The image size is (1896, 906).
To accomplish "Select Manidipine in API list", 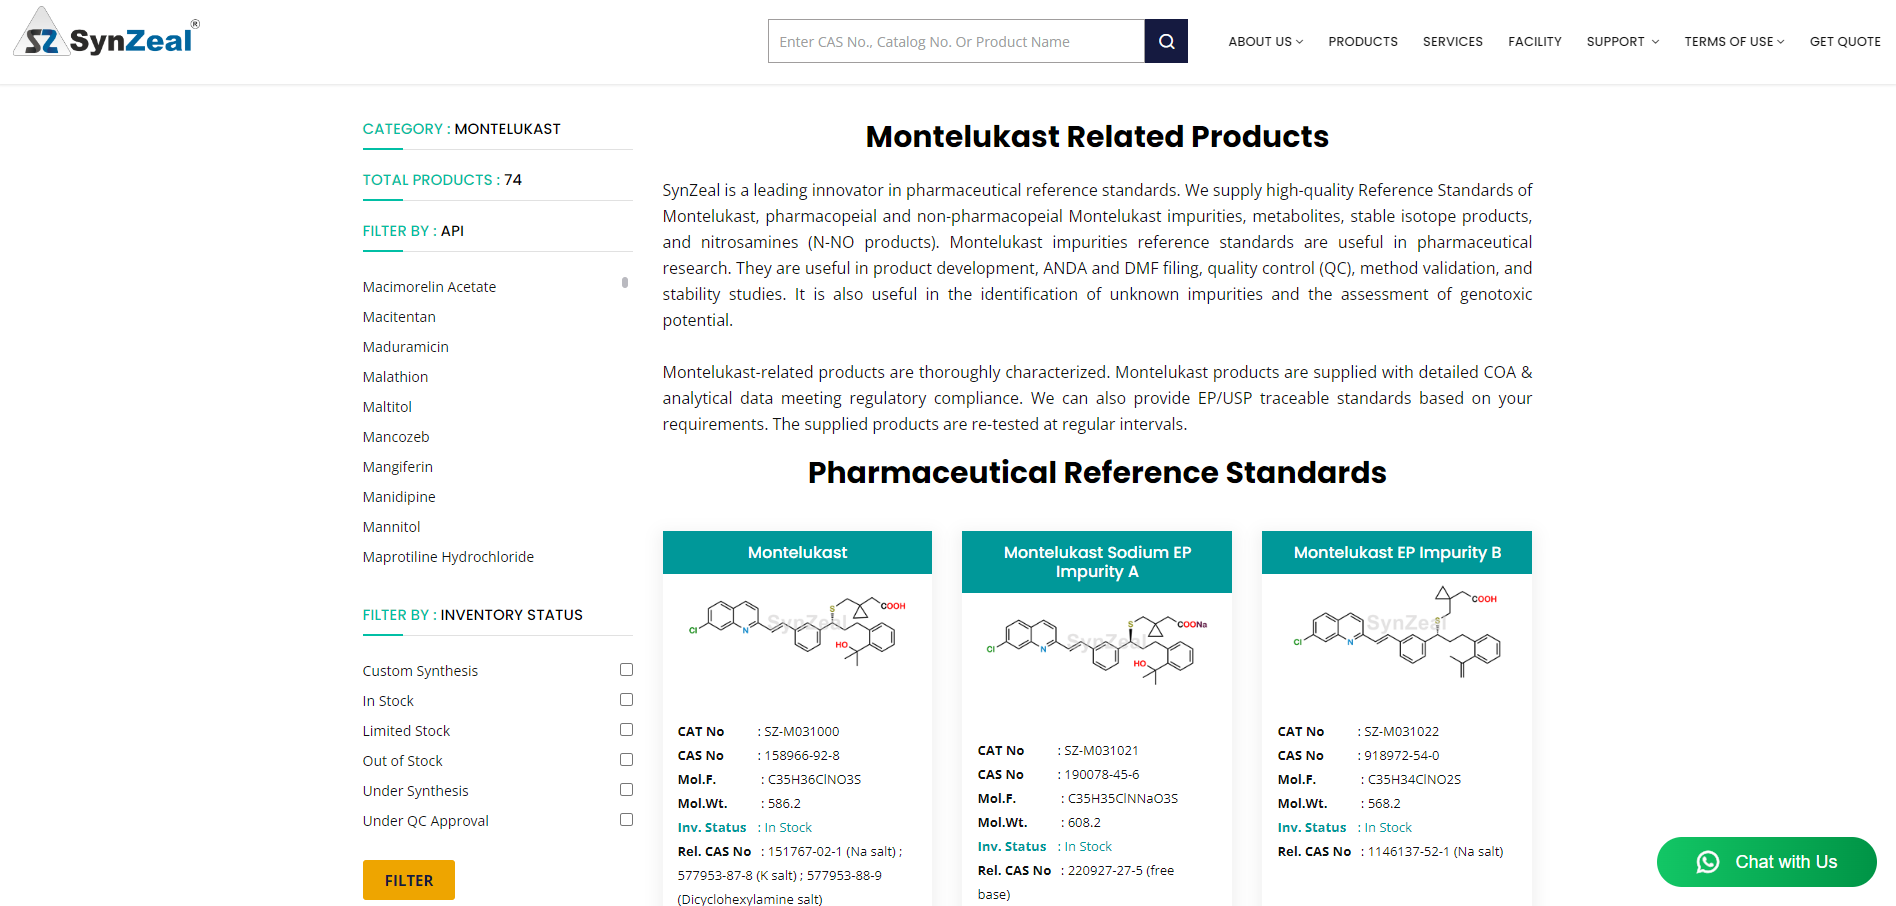I will click(399, 497).
